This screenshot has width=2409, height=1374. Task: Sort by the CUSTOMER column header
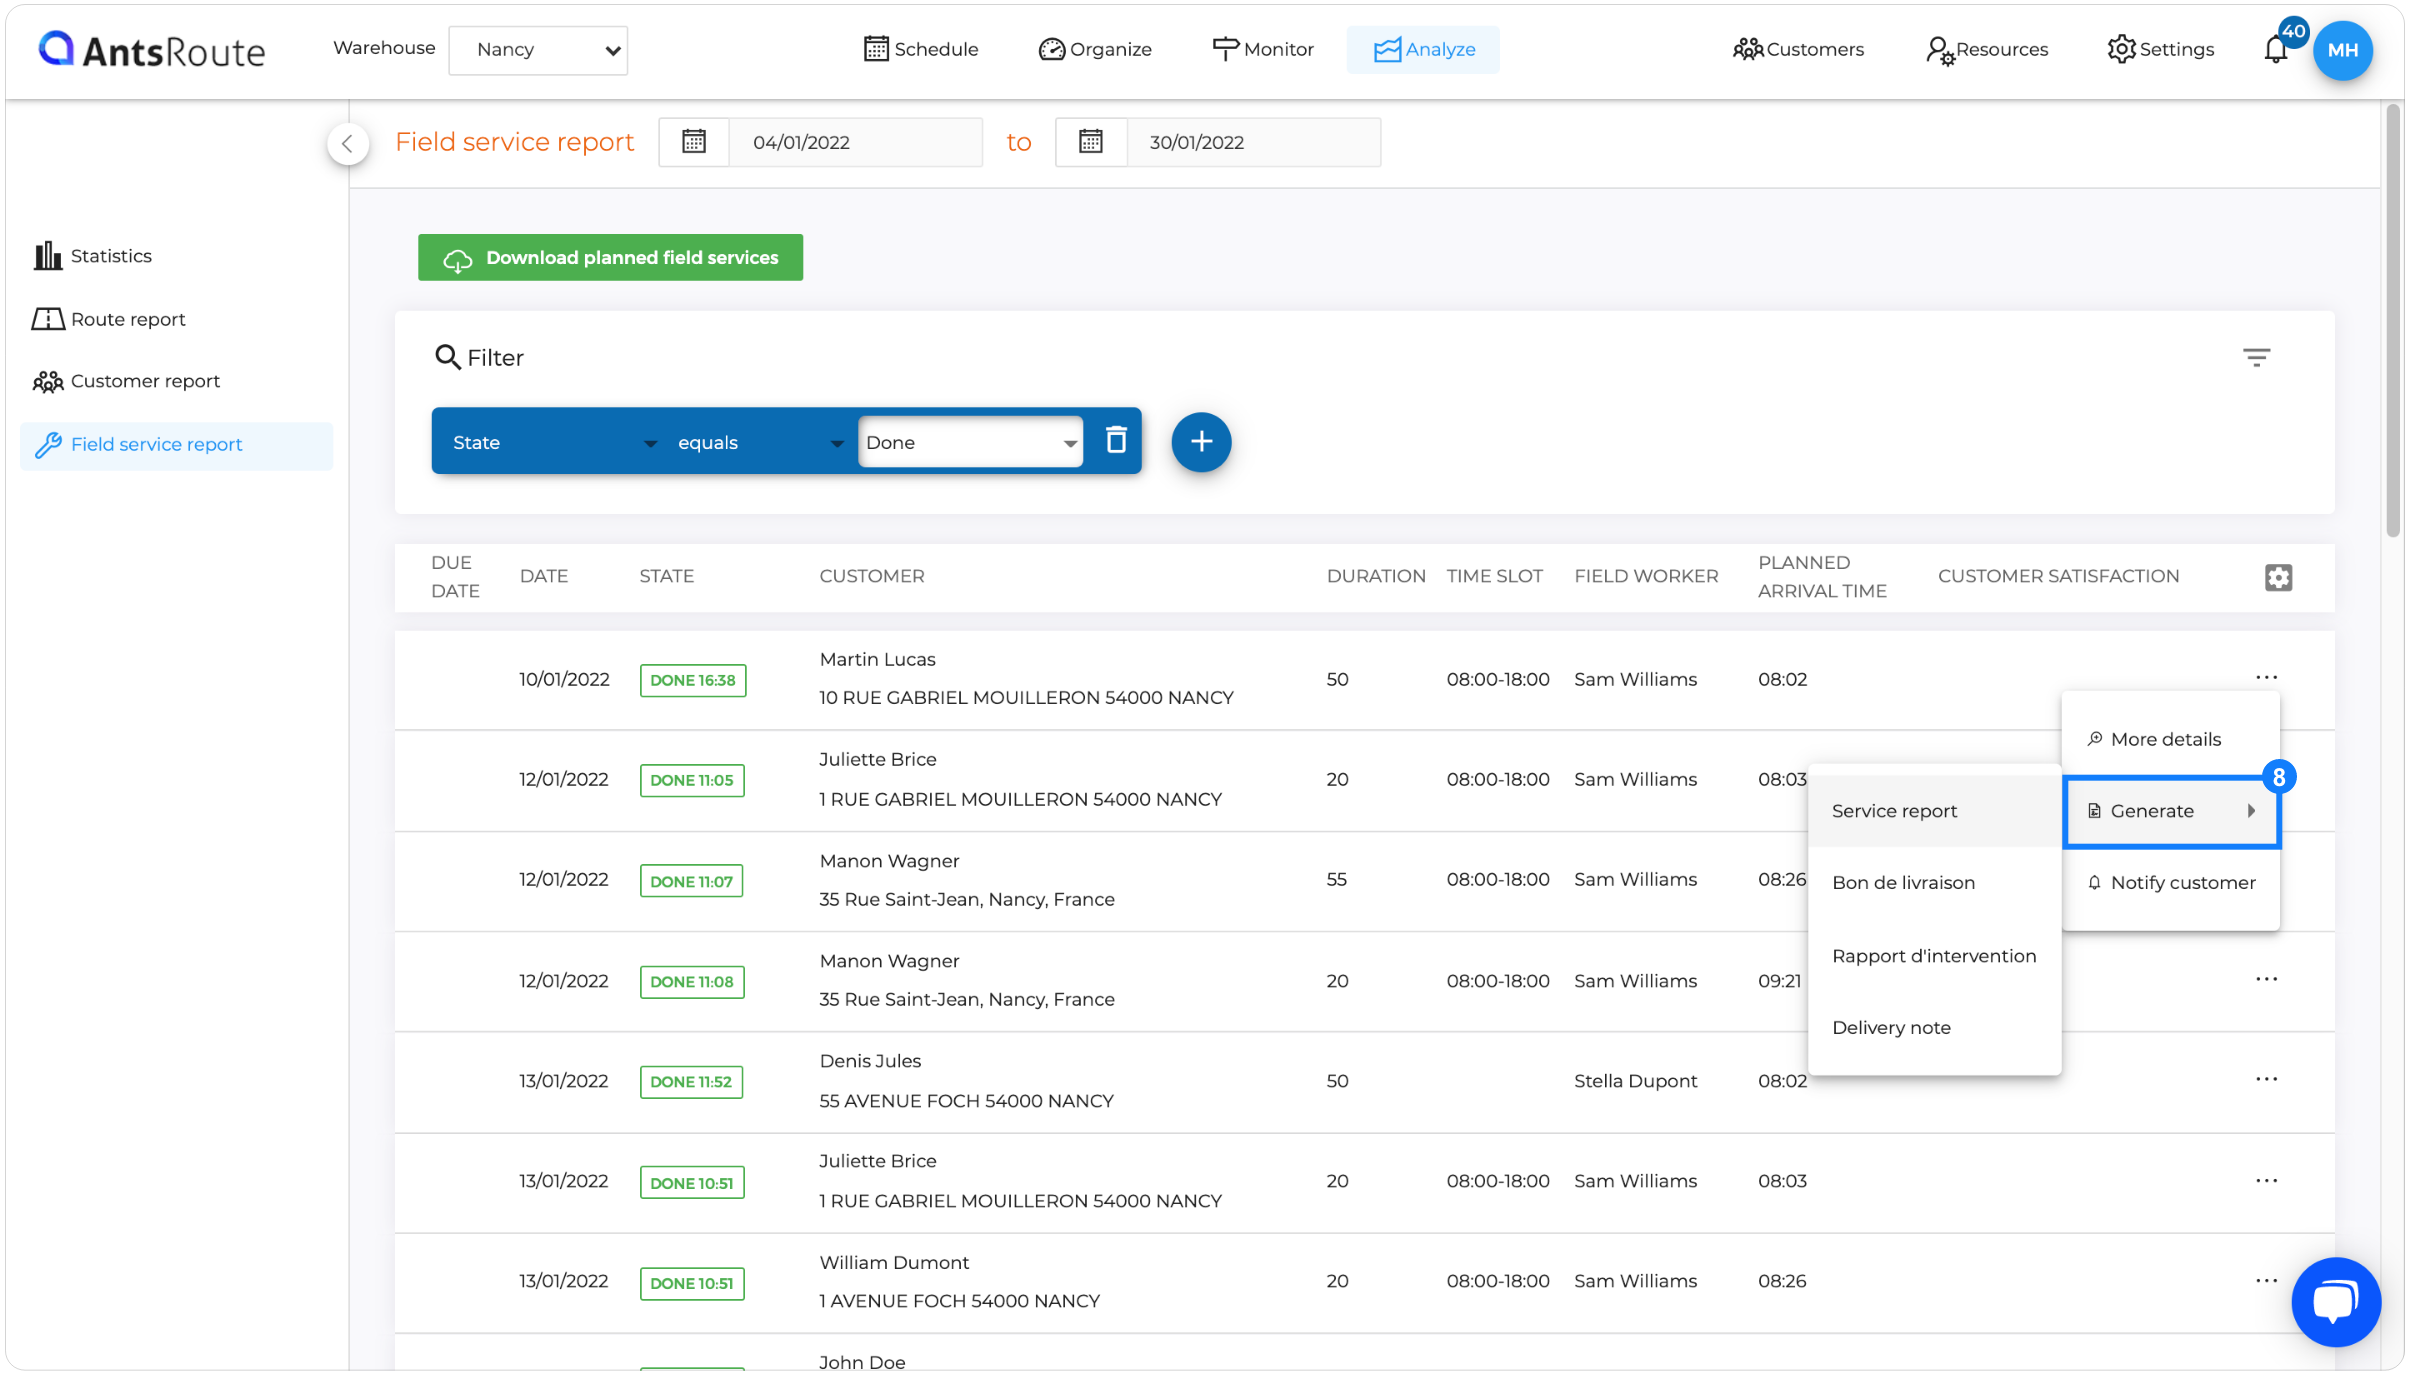[x=872, y=577]
